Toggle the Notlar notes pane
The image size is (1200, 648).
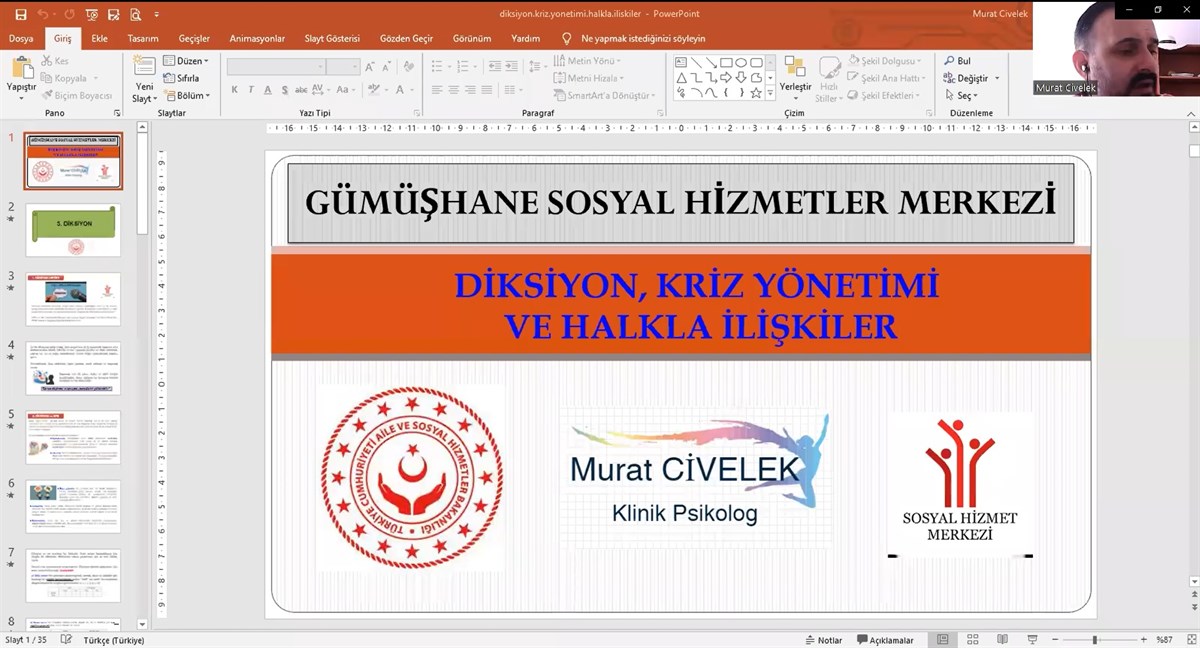[823, 640]
